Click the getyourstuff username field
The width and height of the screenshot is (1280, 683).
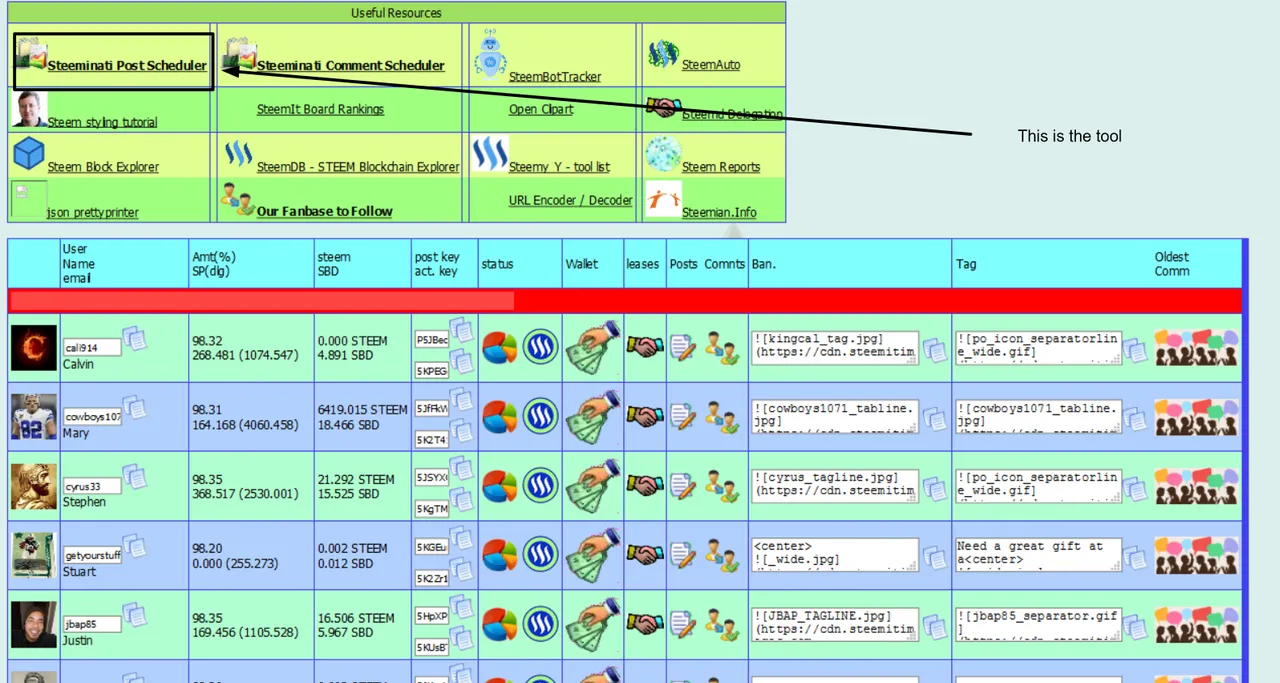click(x=92, y=555)
